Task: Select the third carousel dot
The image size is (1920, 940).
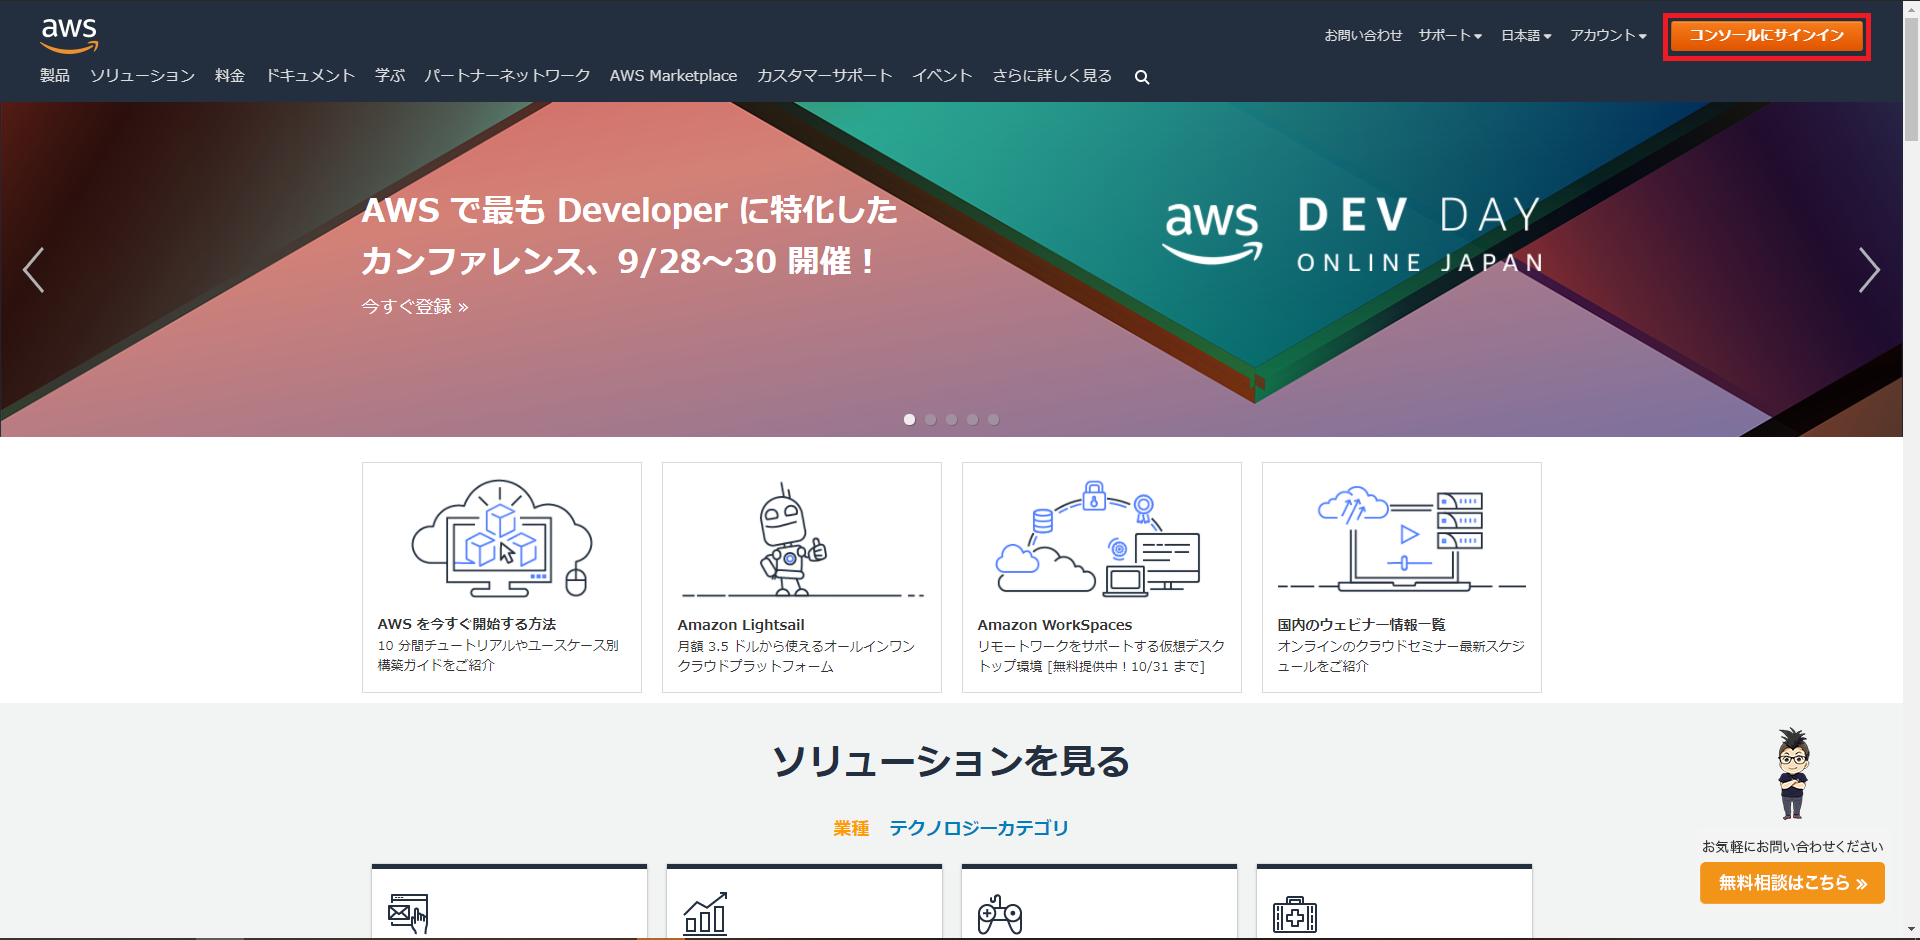Action: [x=951, y=420]
